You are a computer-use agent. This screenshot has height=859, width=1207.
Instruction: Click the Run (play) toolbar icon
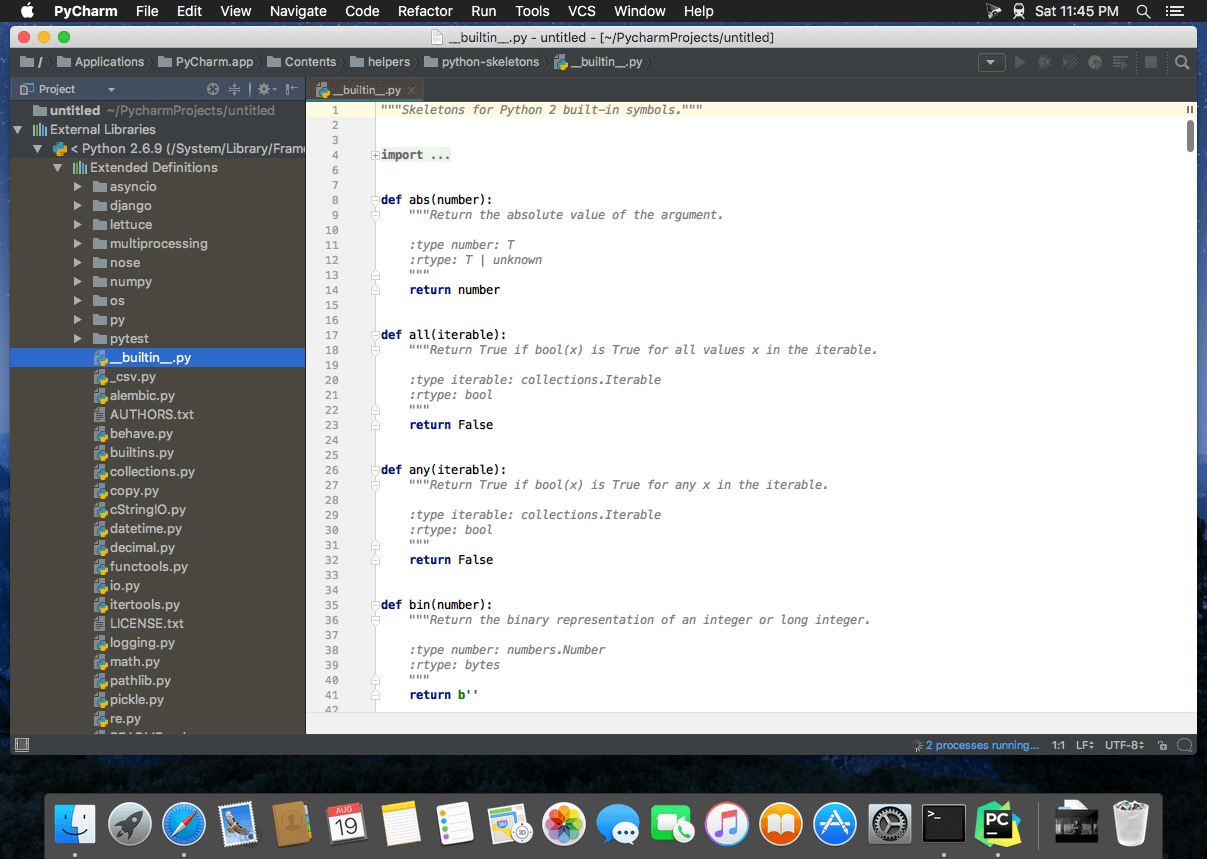click(x=1019, y=62)
